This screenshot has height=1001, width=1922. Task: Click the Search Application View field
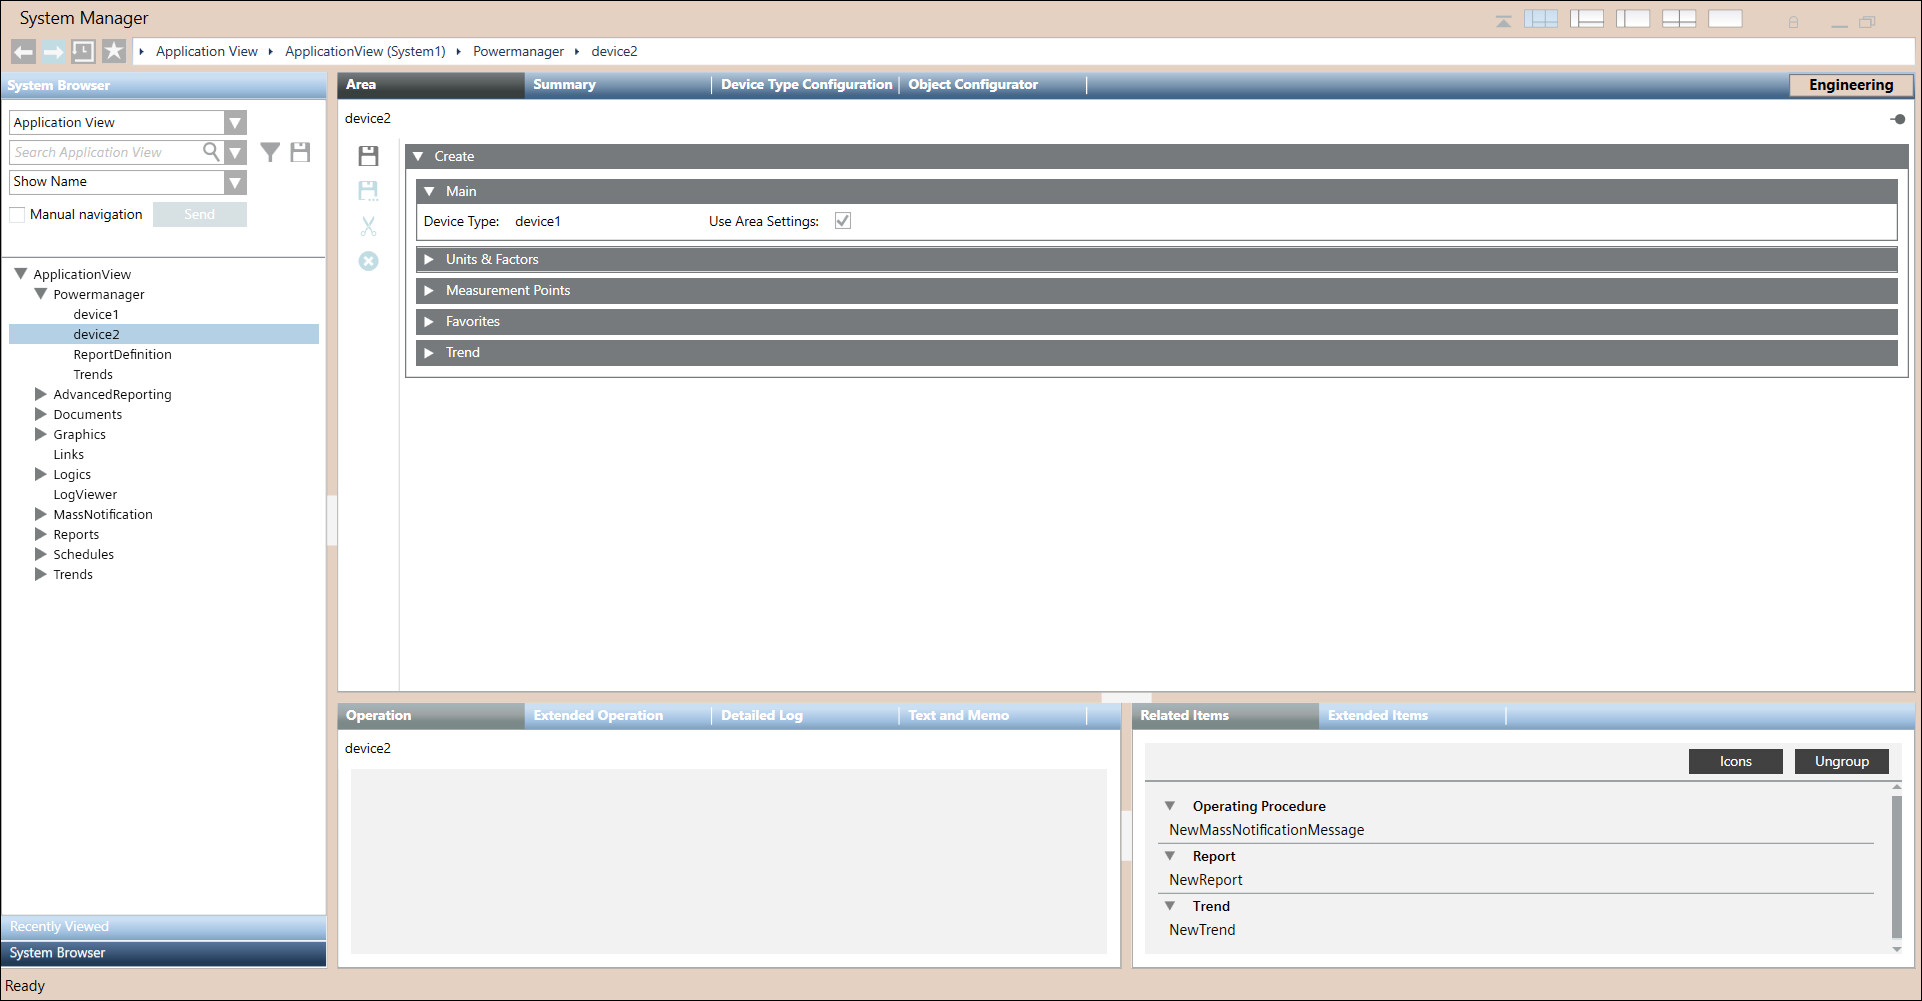105,153
